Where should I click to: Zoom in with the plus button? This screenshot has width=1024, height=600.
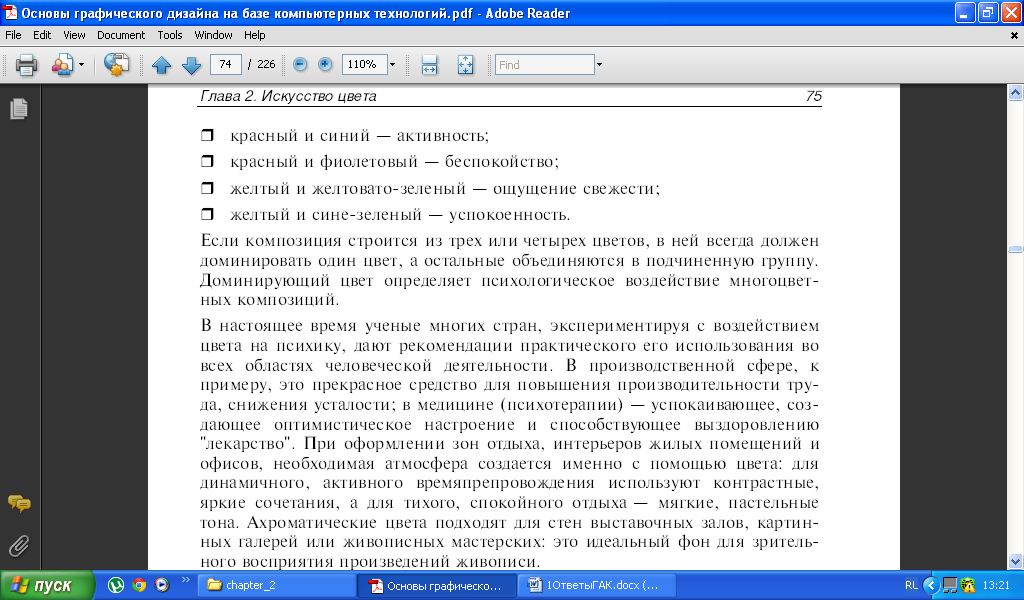click(325, 64)
